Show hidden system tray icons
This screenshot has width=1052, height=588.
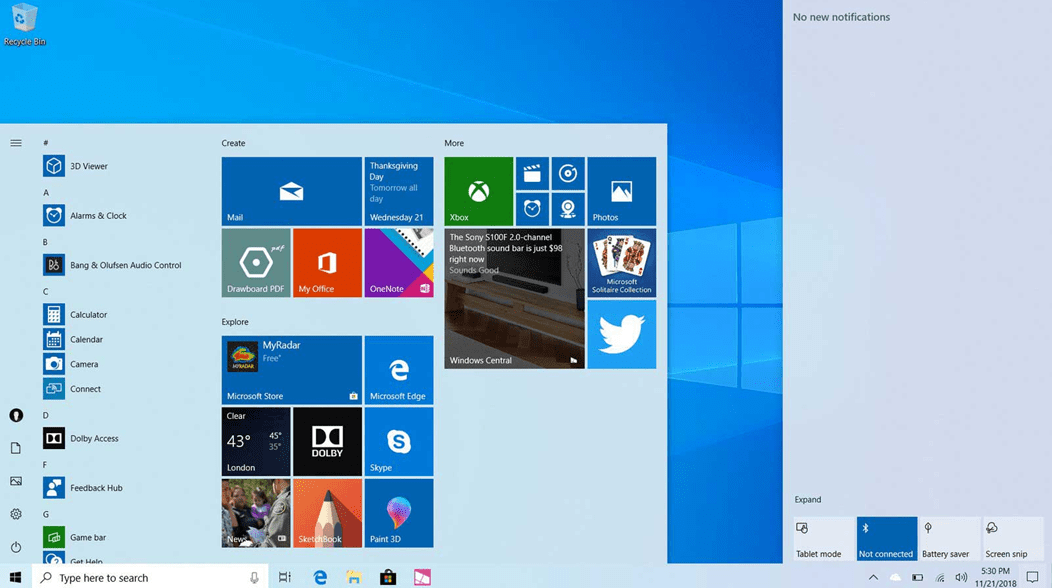tap(873, 577)
